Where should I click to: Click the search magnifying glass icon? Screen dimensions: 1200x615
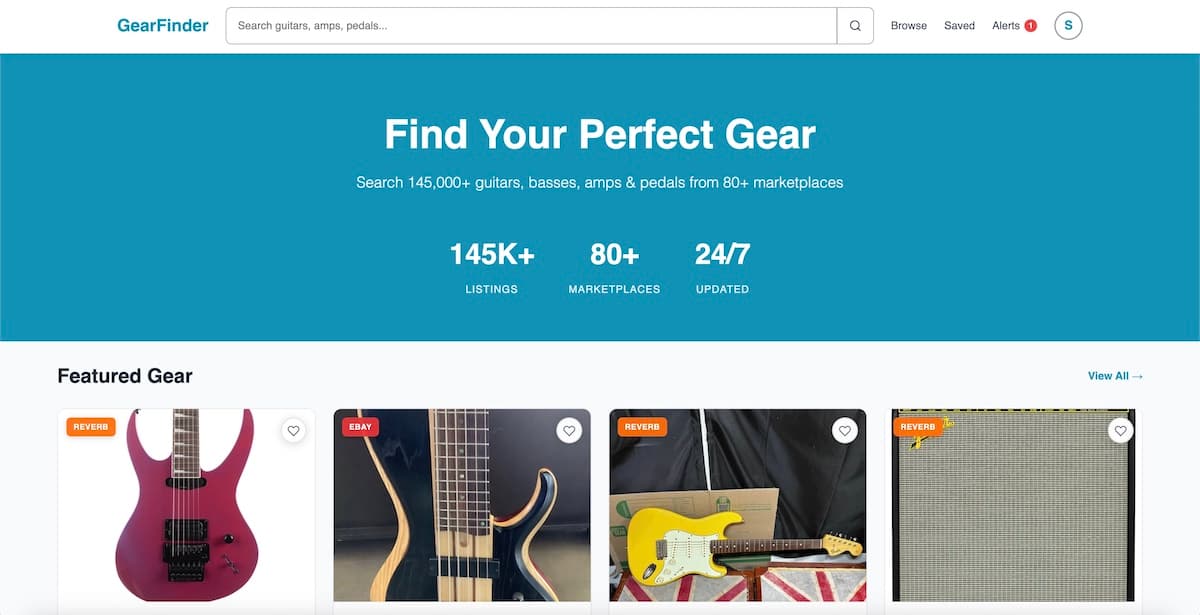(x=855, y=25)
